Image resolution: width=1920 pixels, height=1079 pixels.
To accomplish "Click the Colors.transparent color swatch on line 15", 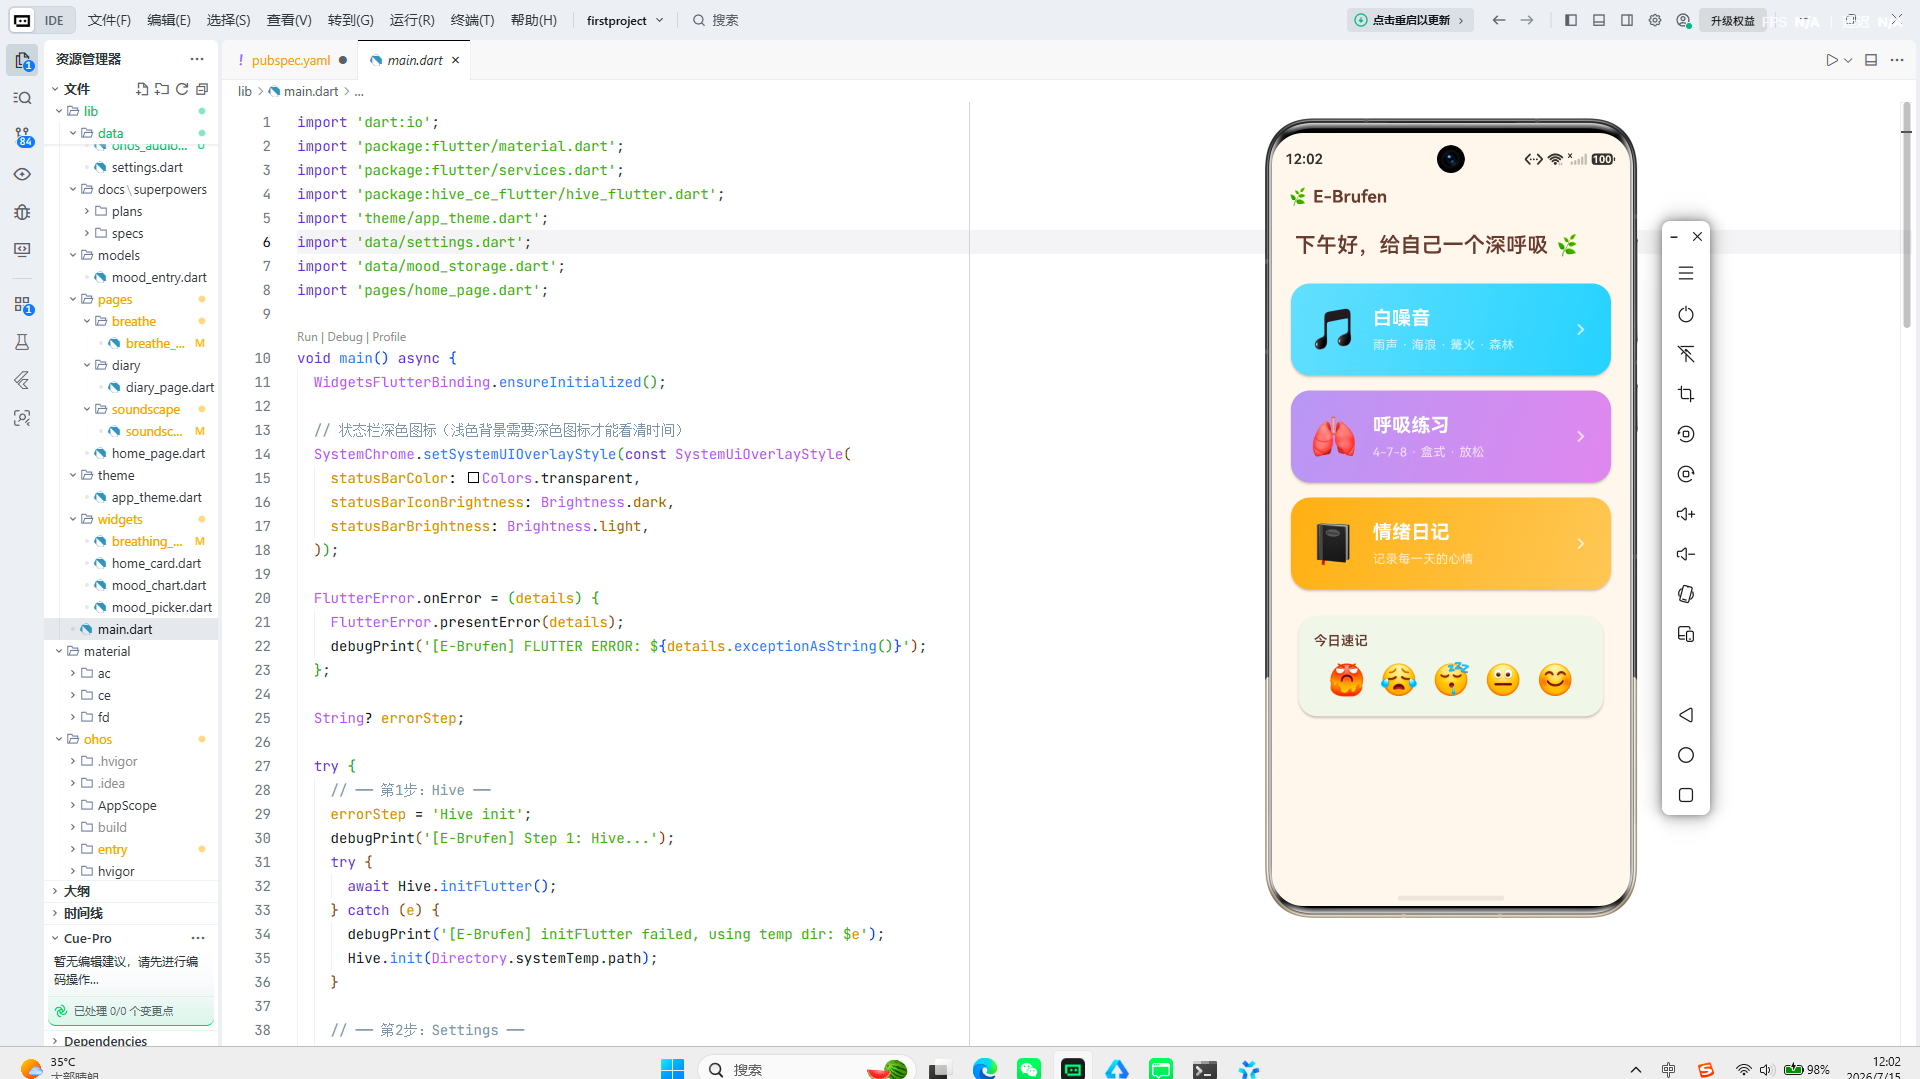I will pos(473,478).
